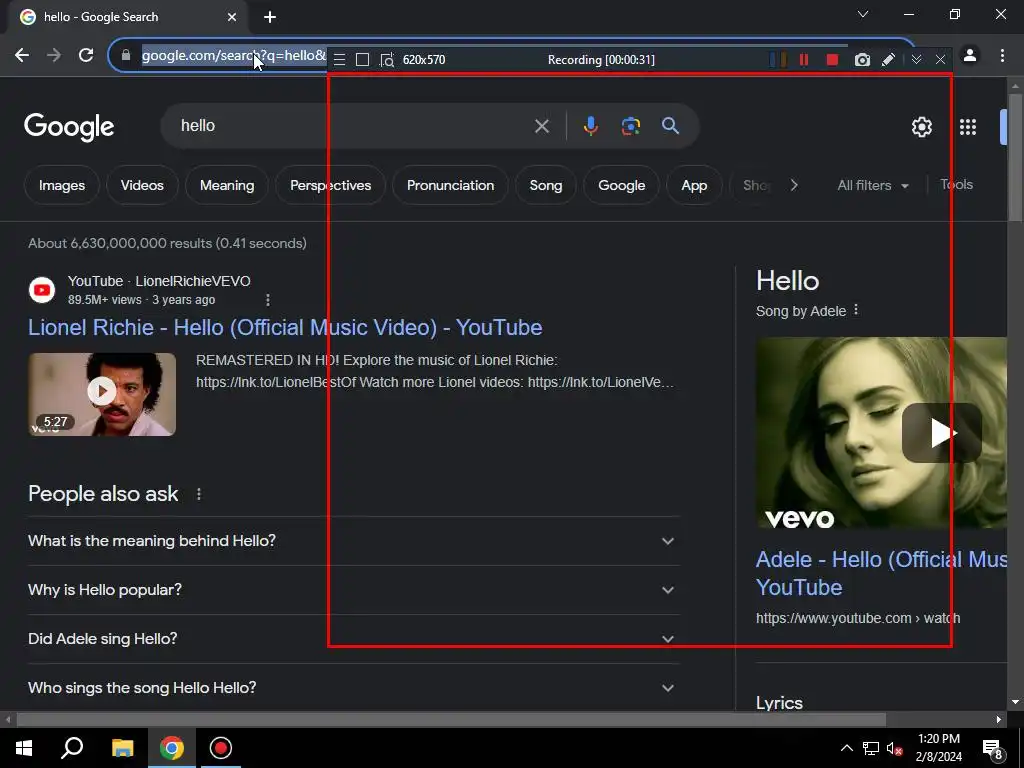
Task: Open Chrome profile avatar
Action: click(970, 56)
